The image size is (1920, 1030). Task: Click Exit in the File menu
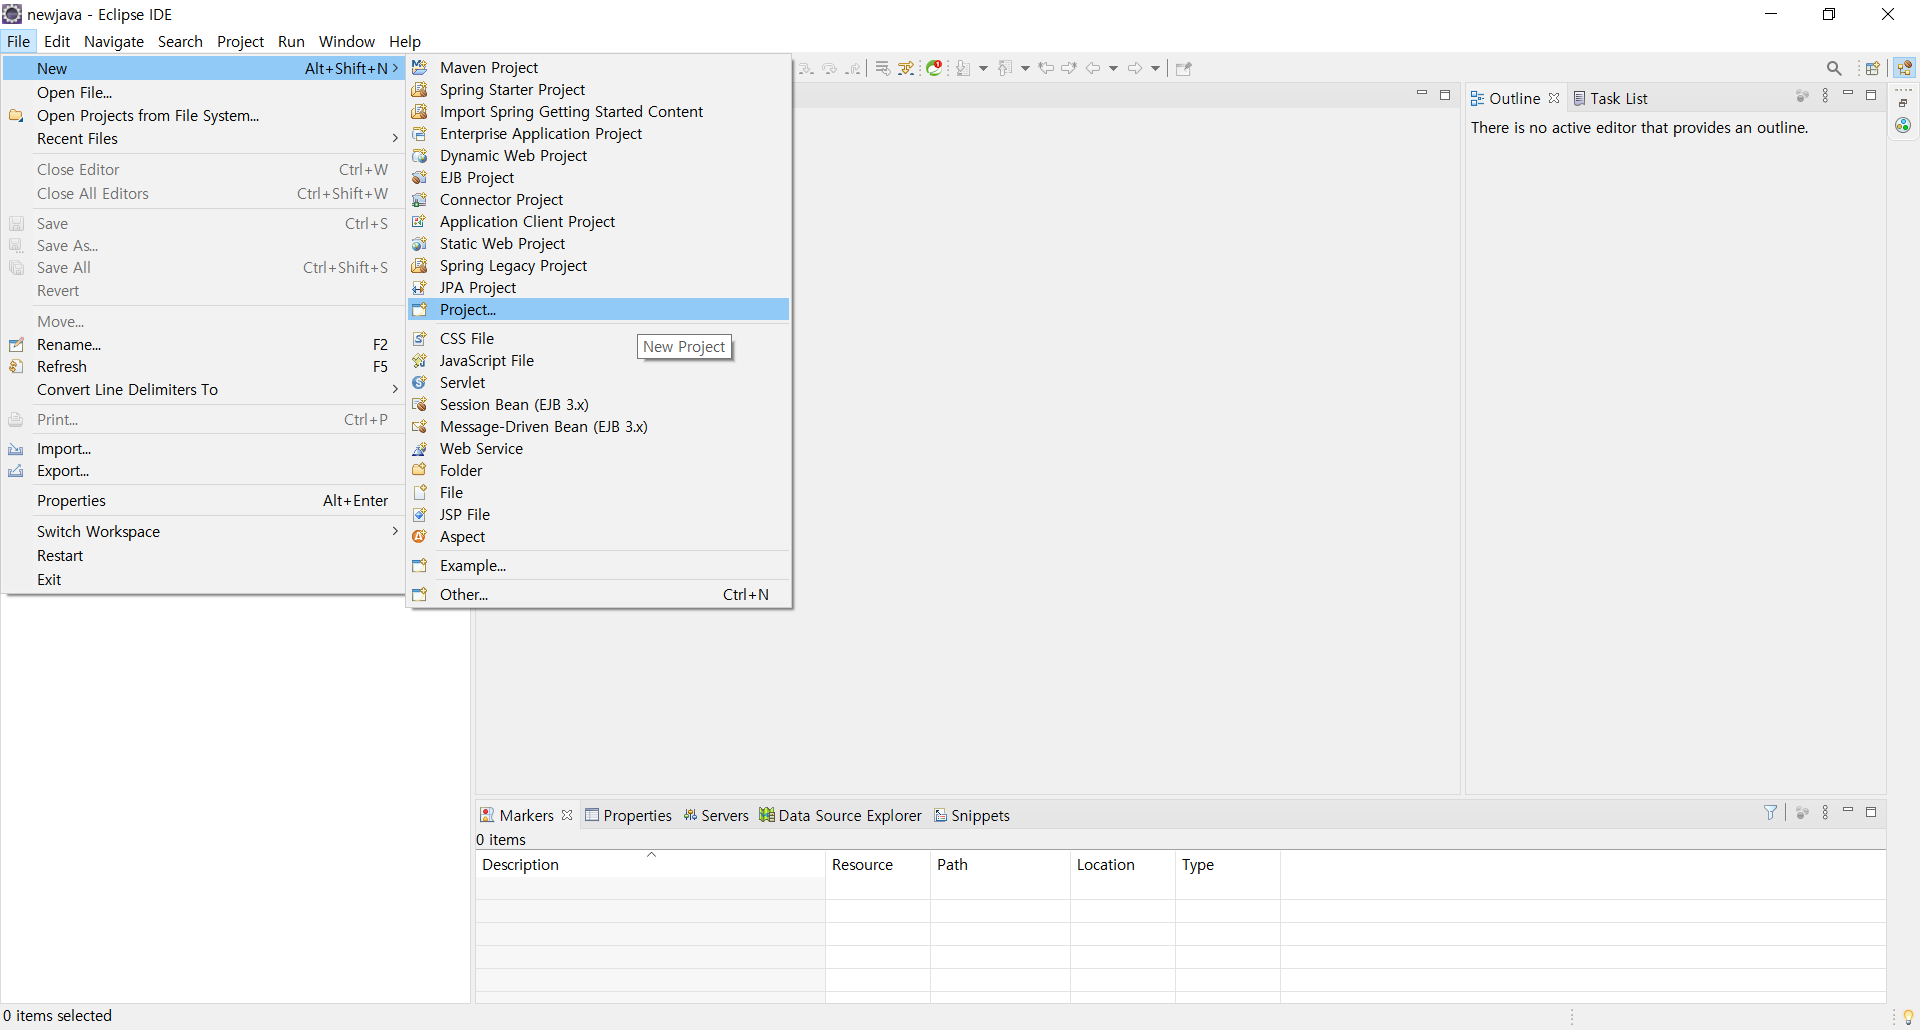tap(203, 579)
